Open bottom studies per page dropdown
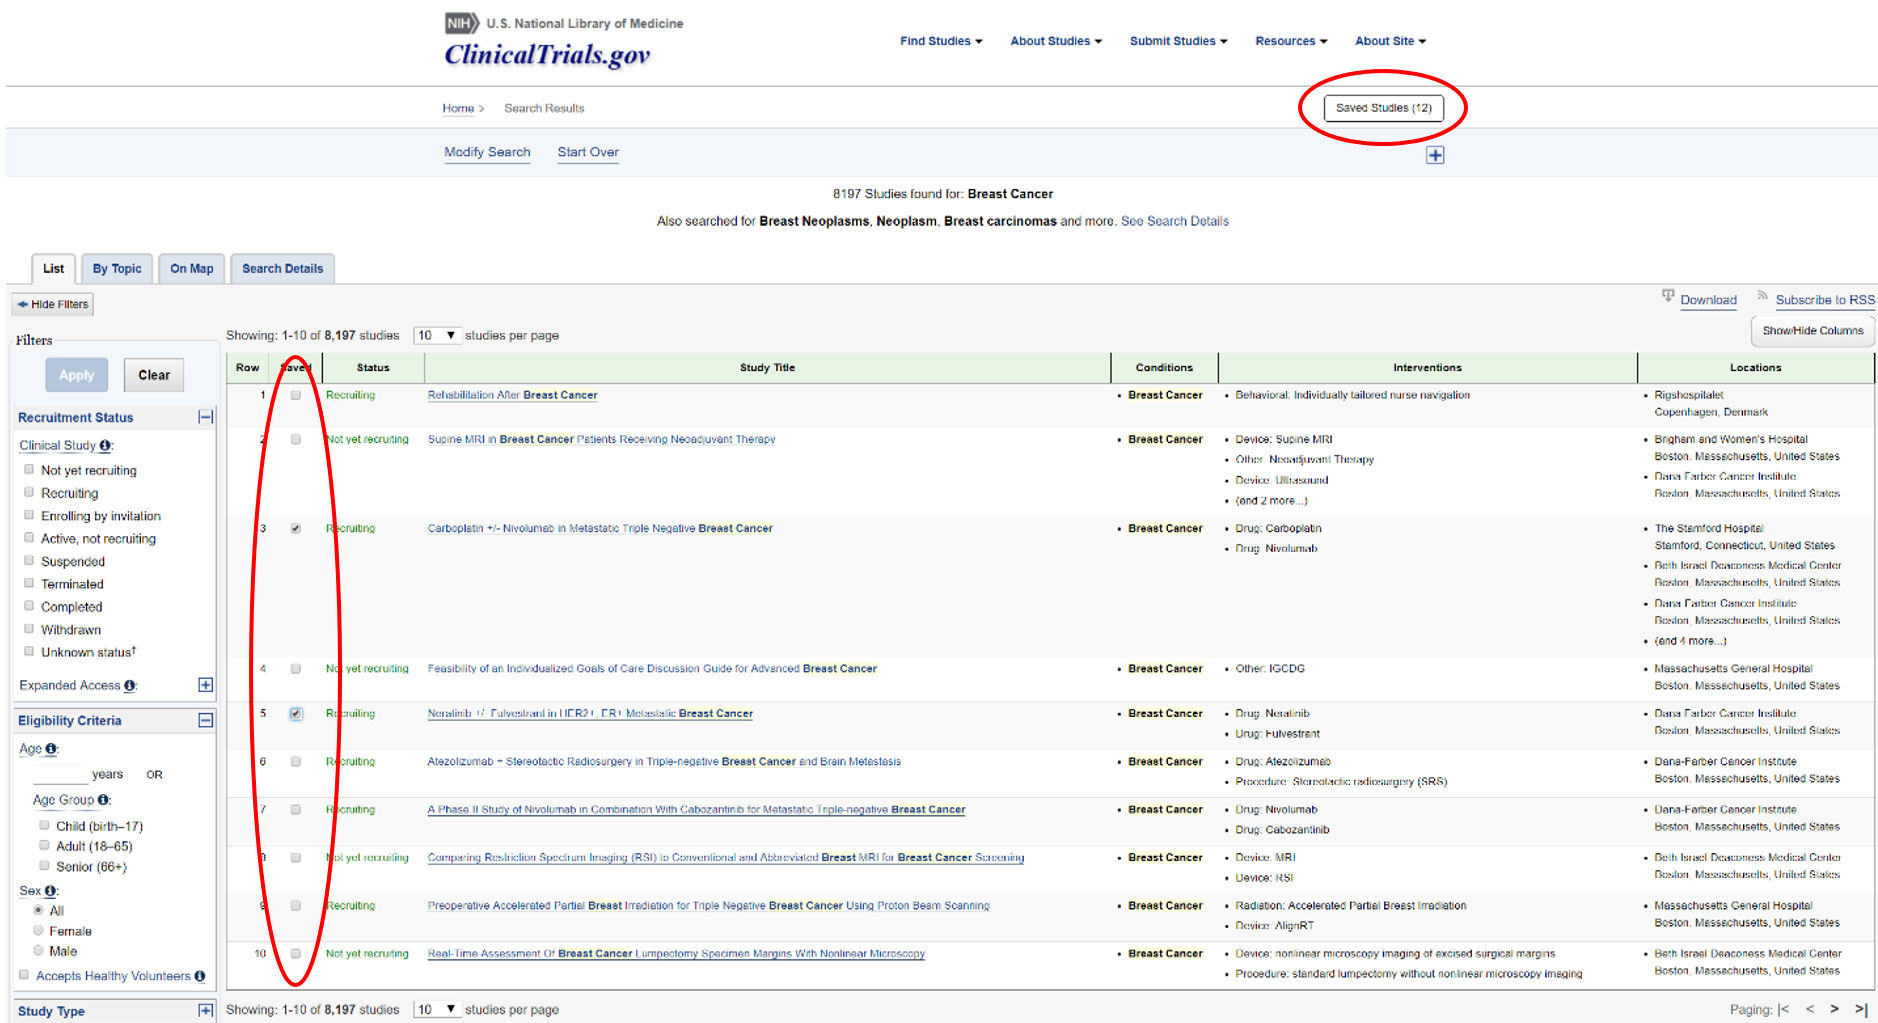1878x1023 pixels. [437, 1009]
